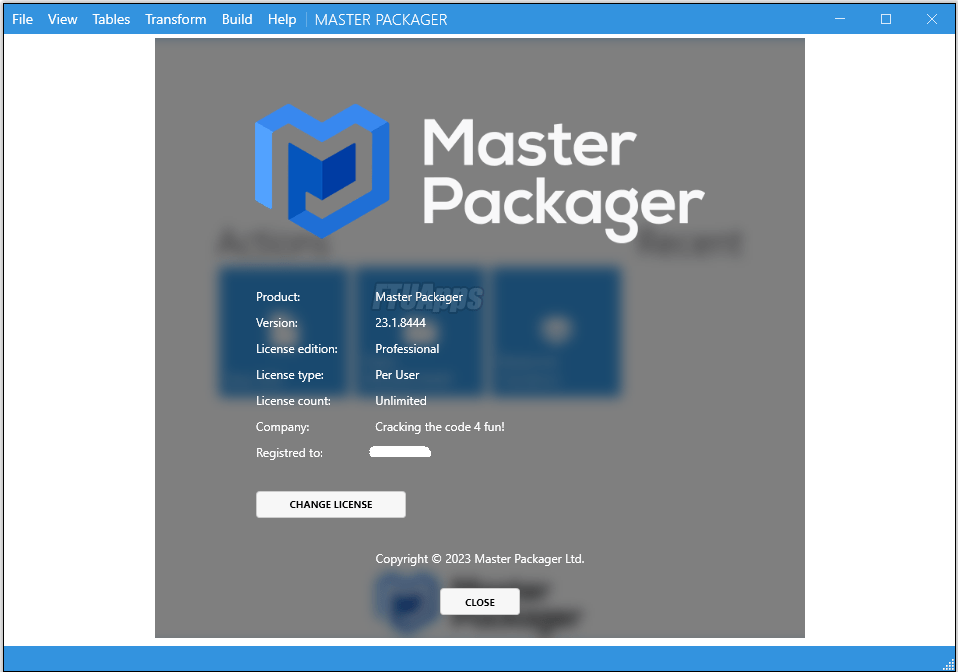This screenshot has width=958, height=672.
Task: Click the window resize grip in status bar
Action: (949, 665)
